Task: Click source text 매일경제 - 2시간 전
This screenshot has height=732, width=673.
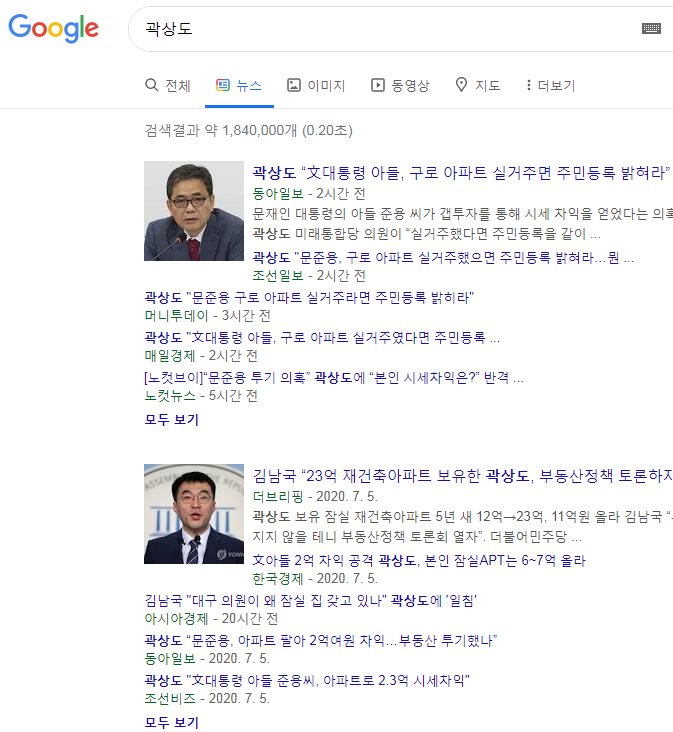Action: click(x=201, y=356)
